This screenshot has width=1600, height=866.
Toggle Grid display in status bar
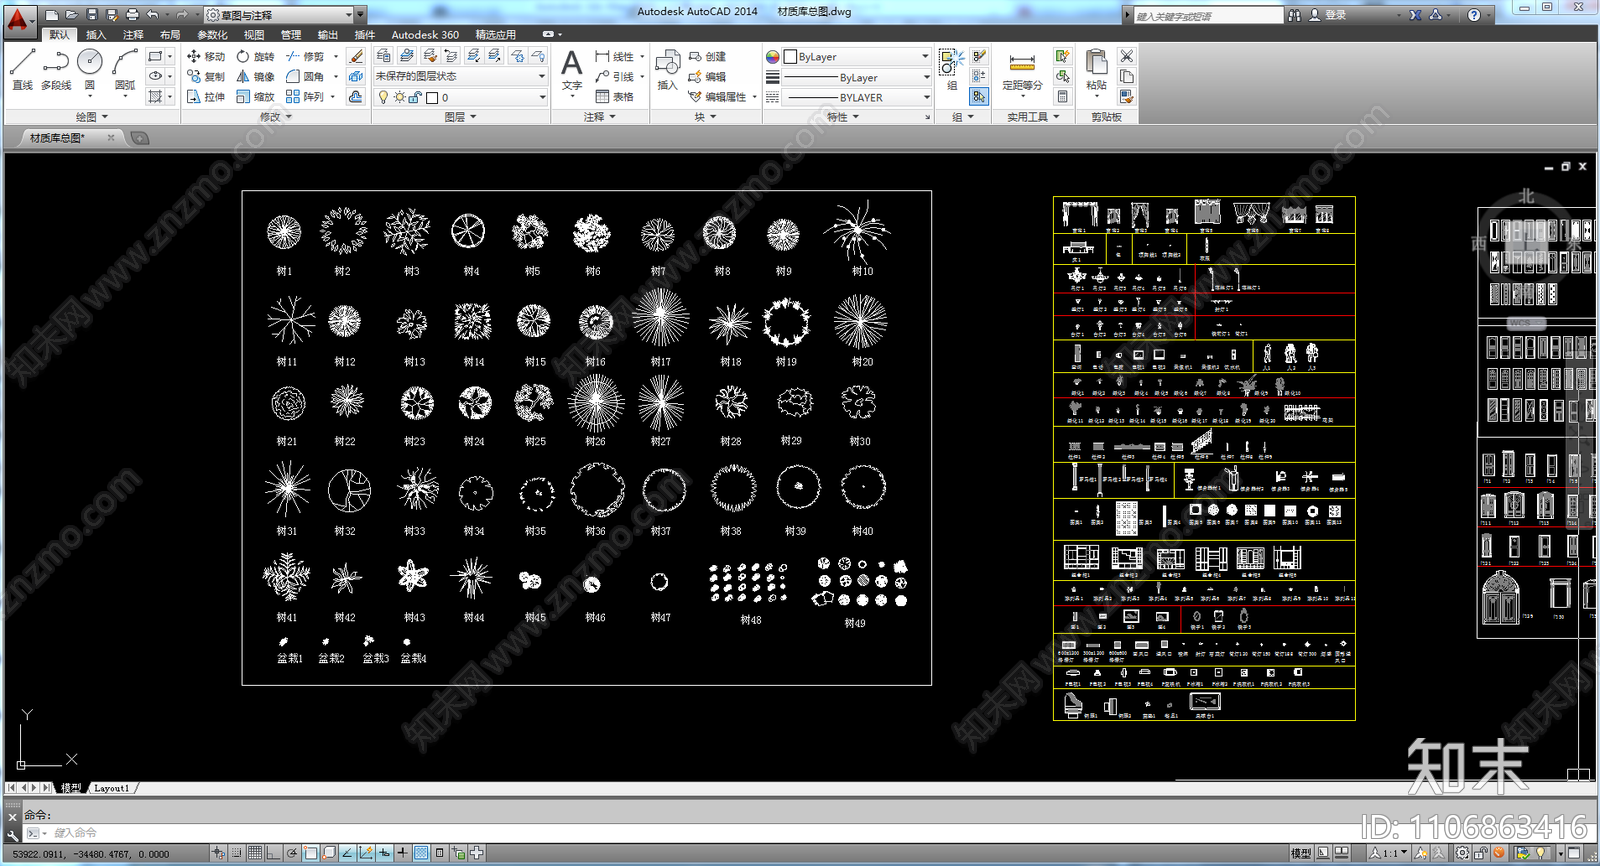point(255,853)
